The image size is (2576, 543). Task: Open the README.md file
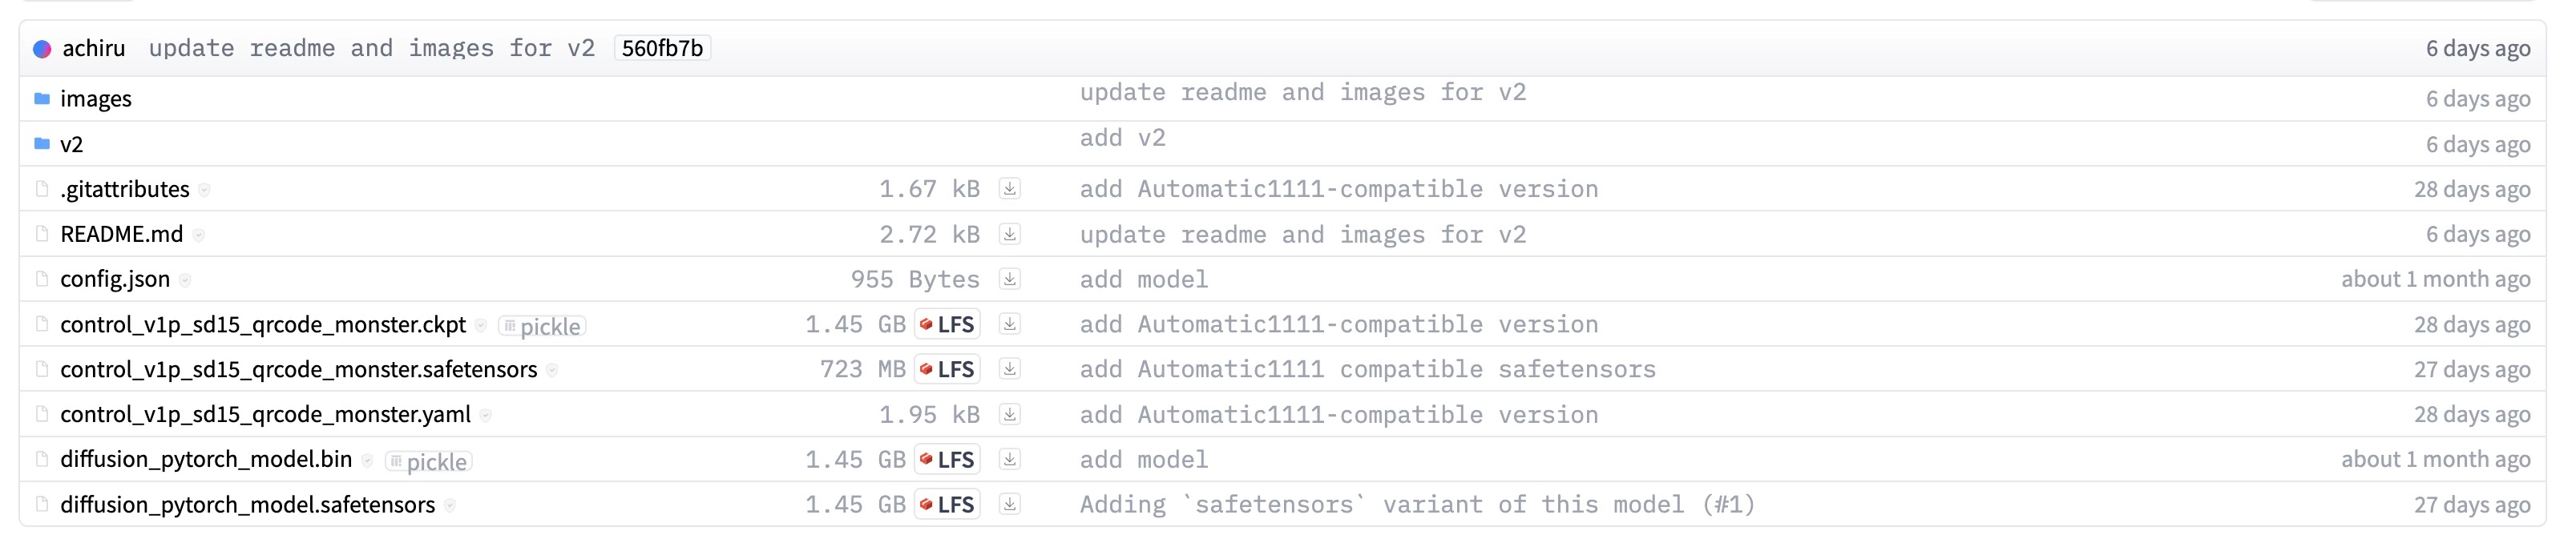pos(121,234)
